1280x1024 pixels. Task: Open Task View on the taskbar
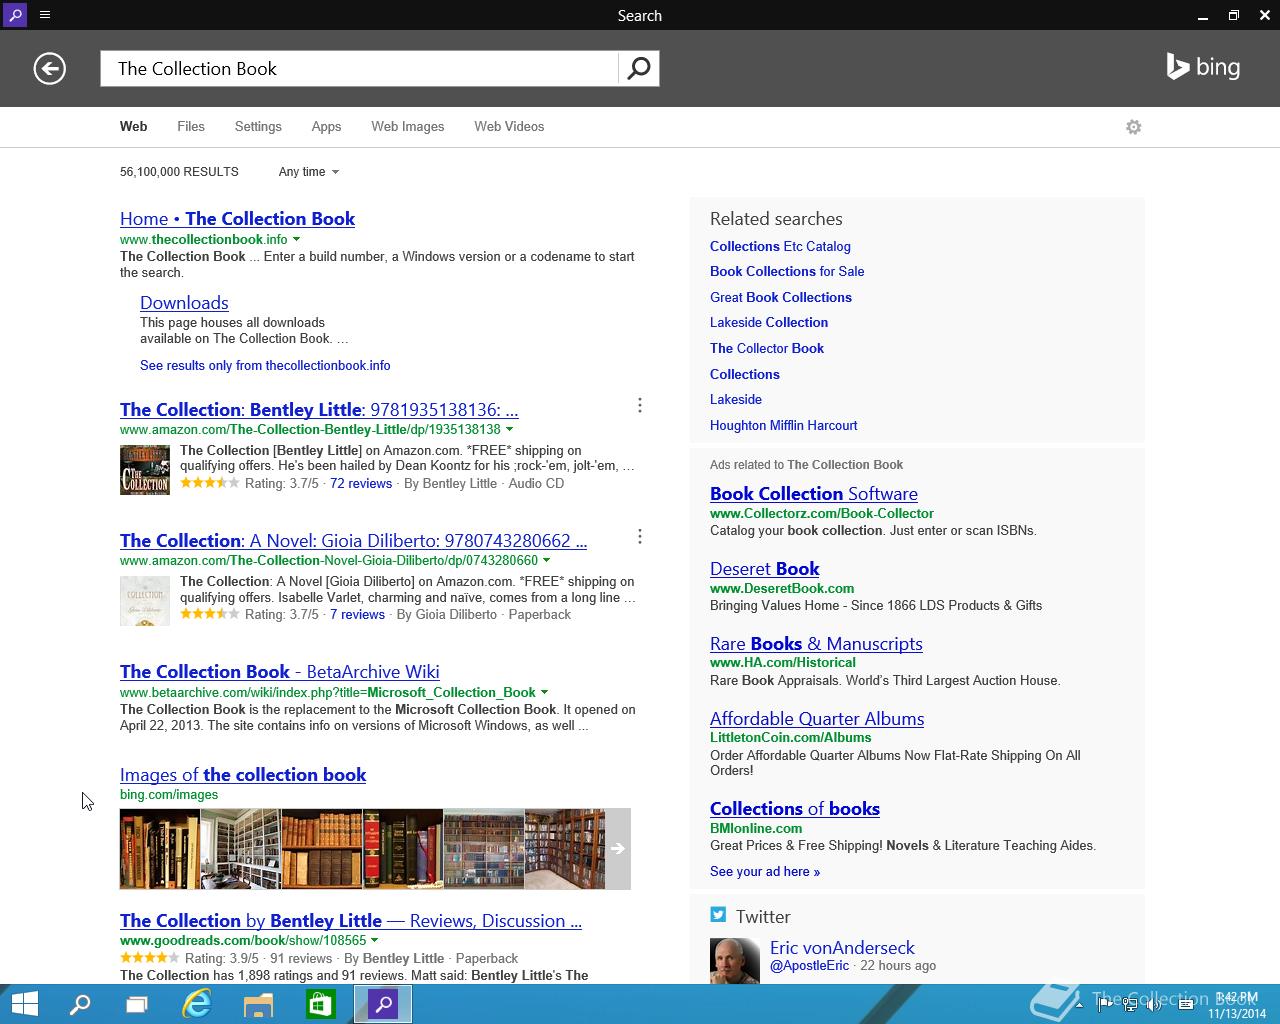137,1004
